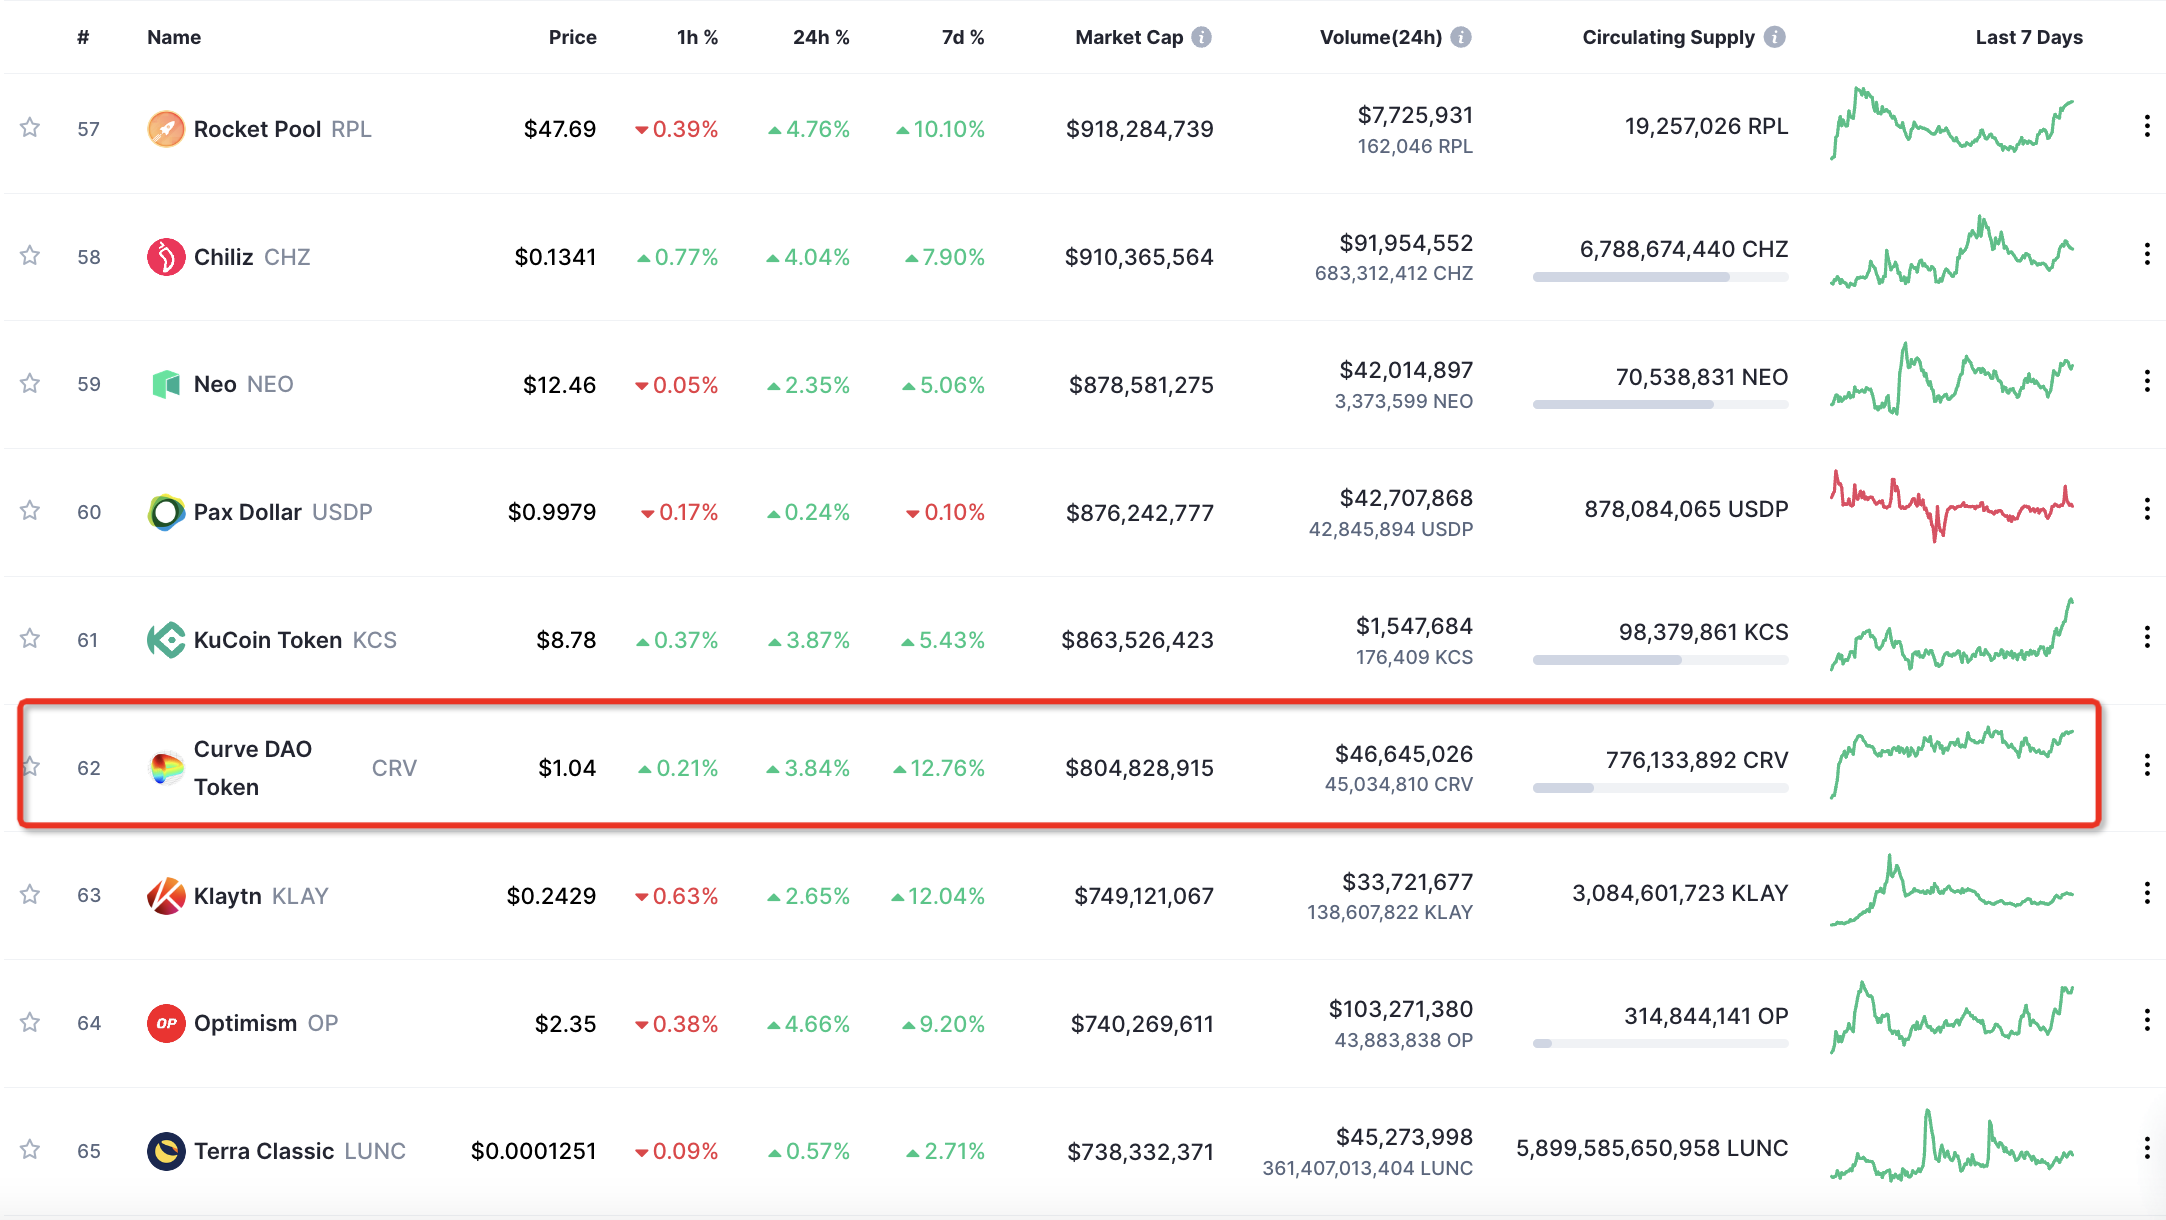Open the three-dot menu for Chiliz
This screenshot has width=2166, height=1220.
[x=2147, y=254]
